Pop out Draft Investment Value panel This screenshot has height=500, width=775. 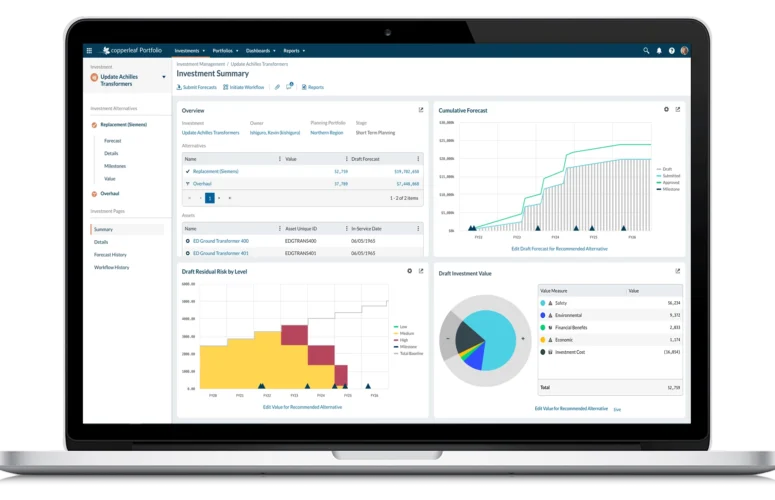point(678,271)
